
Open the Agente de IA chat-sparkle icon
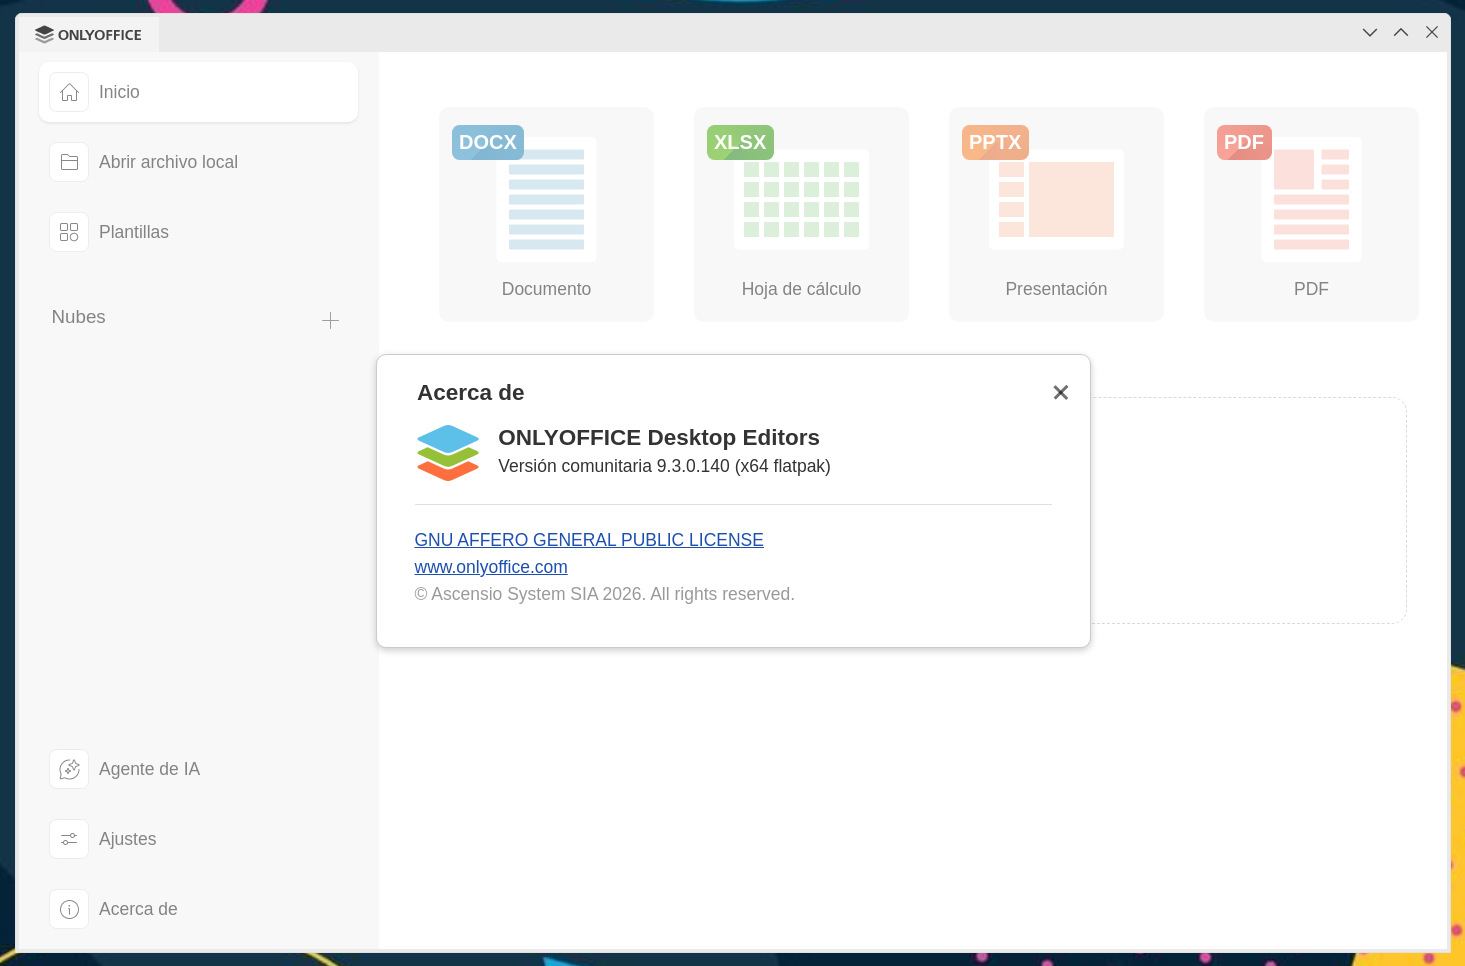coord(68,768)
